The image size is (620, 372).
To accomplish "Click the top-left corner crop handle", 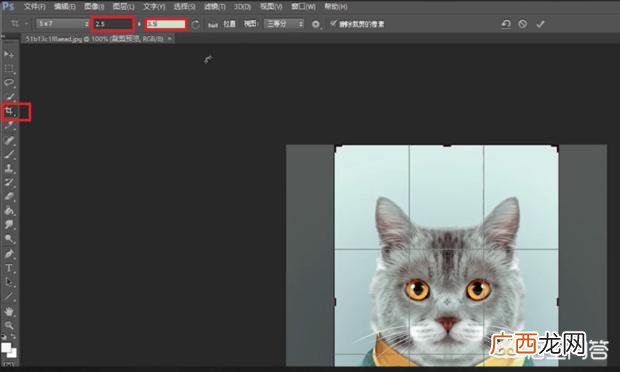I will 338,148.
